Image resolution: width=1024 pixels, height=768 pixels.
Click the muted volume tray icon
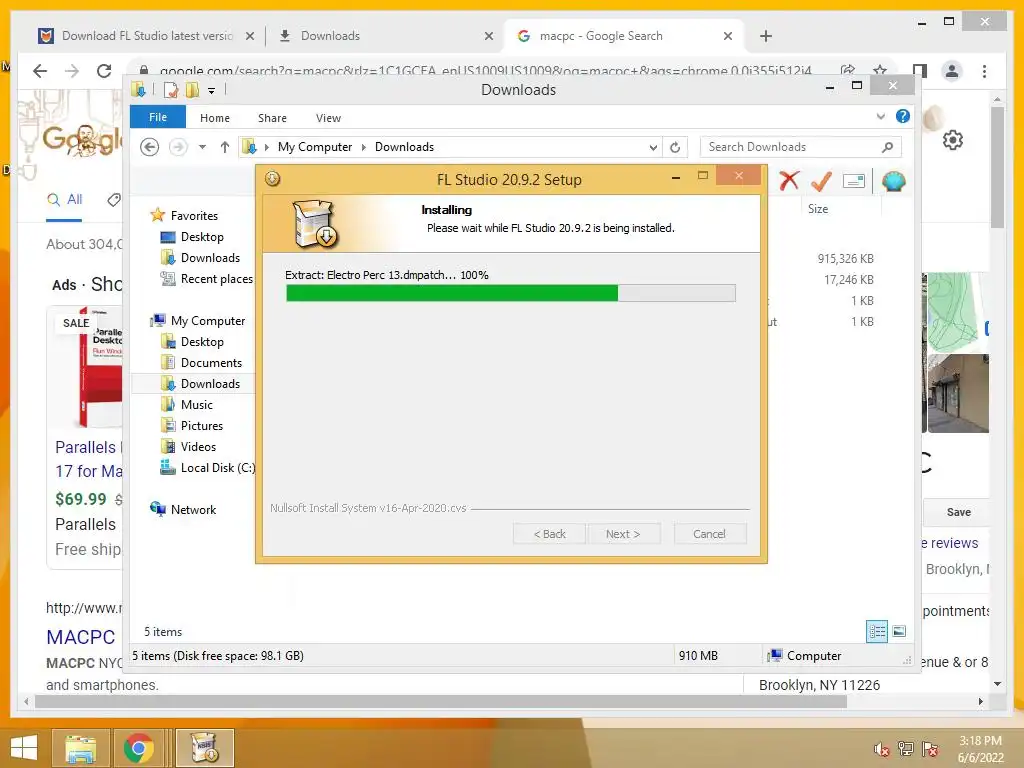881,750
